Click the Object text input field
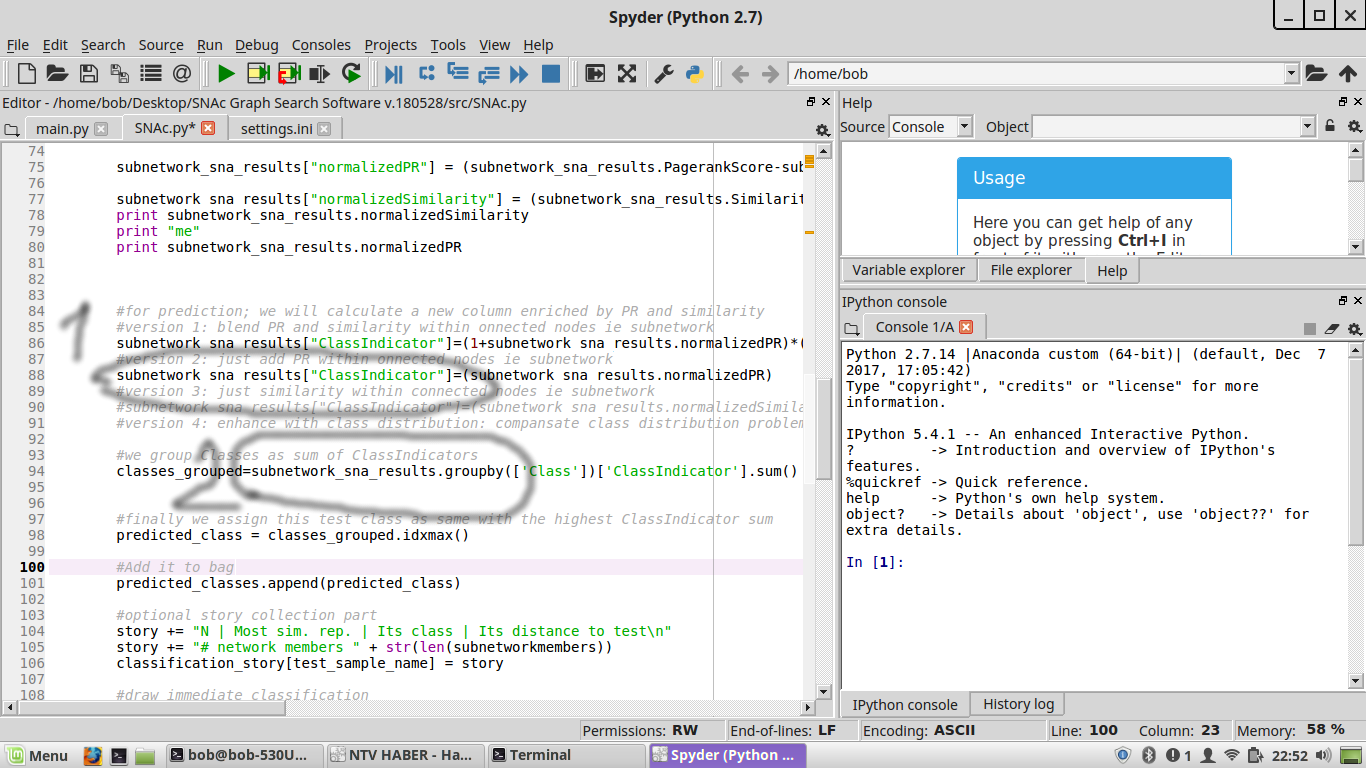 [1166, 127]
